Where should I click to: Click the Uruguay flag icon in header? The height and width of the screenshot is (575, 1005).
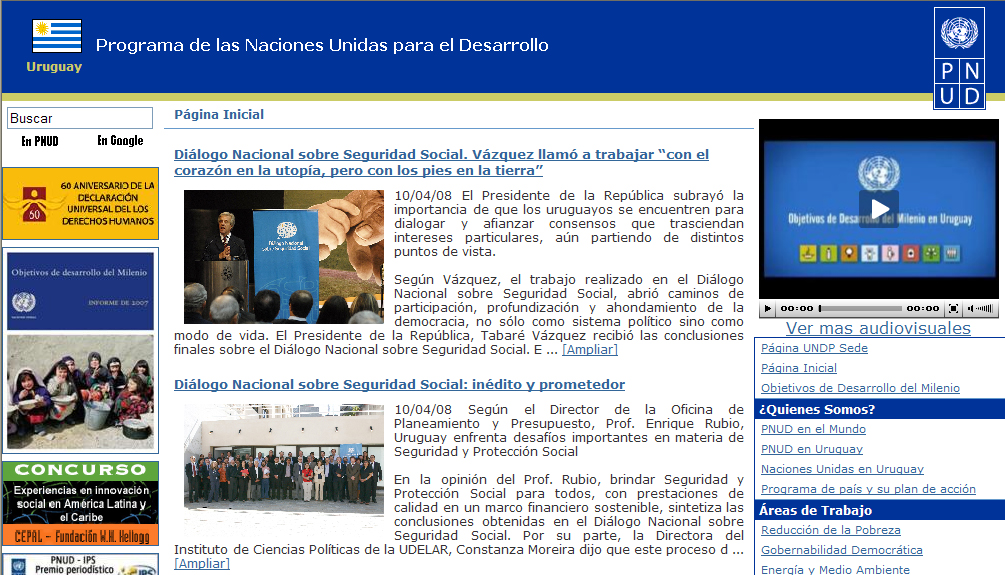(56, 37)
